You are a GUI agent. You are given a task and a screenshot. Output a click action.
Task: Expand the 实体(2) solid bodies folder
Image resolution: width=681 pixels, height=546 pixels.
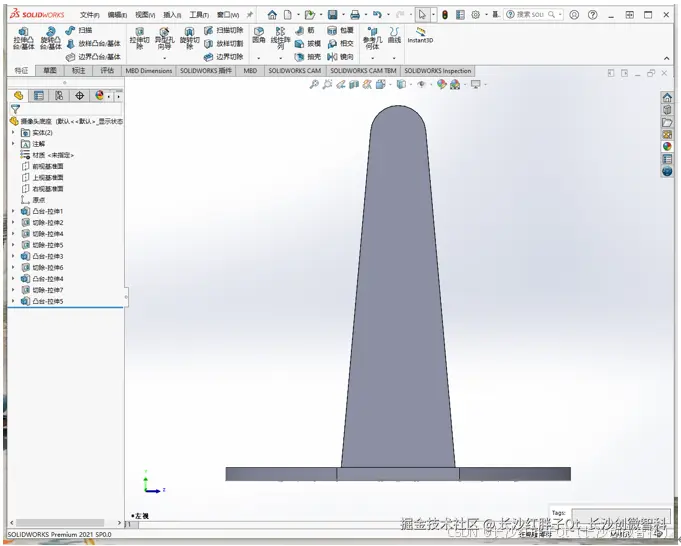point(13,132)
